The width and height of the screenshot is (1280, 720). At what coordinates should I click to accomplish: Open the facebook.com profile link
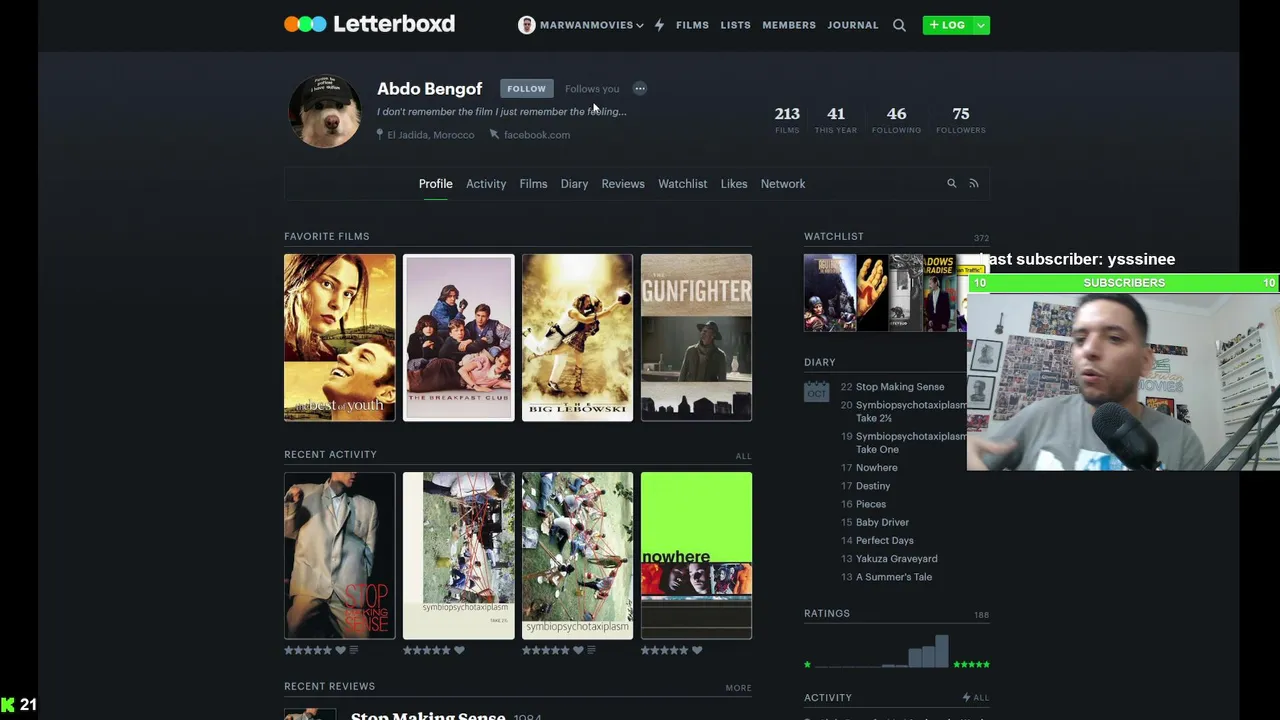[537, 135]
